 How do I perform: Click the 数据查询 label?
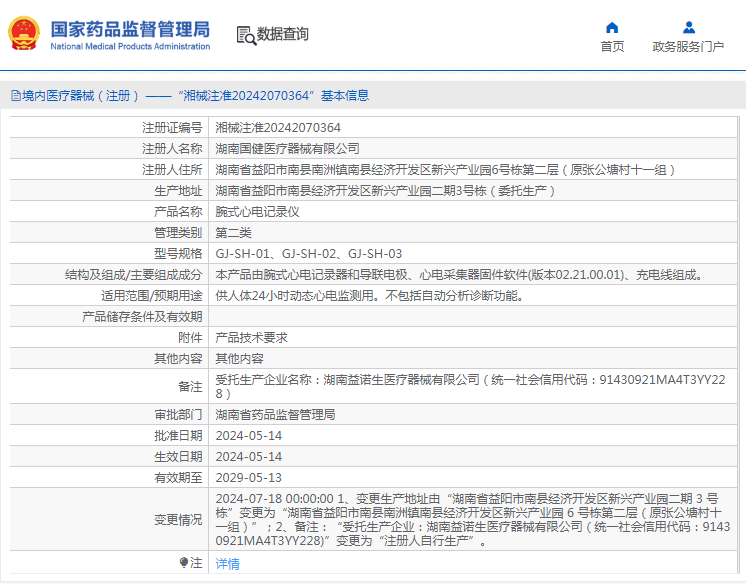tap(283, 34)
